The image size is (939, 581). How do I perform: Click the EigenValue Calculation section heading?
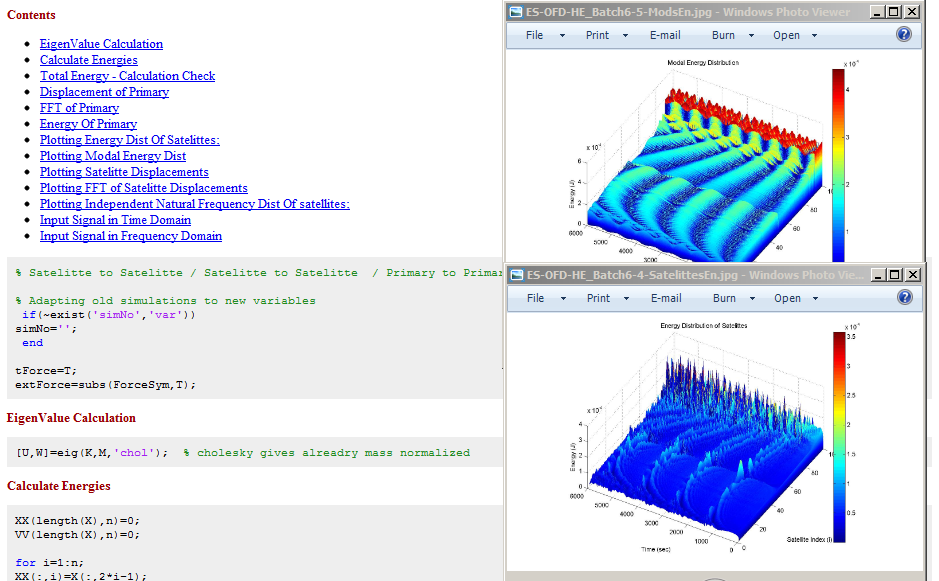[x=71, y=418]
